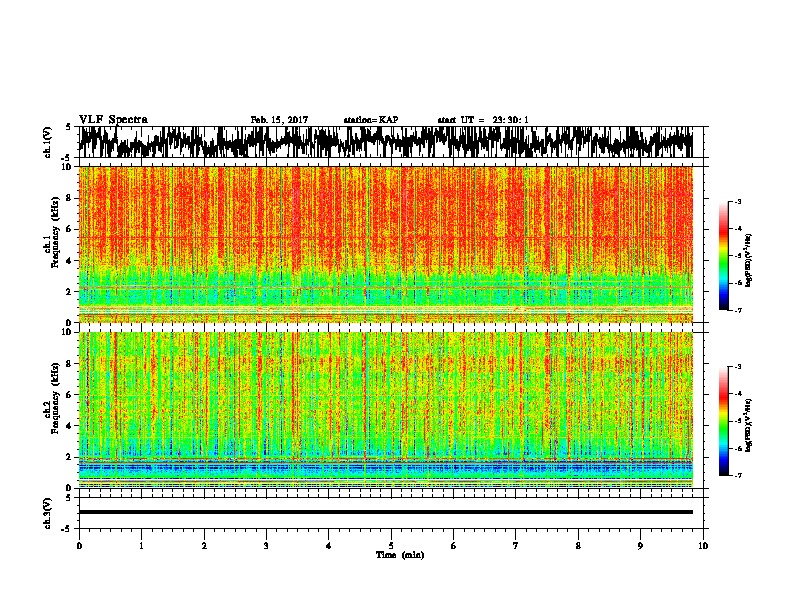Click the "start UT = 23:30:1" text

pyautogui.click(x=483, y=120)
